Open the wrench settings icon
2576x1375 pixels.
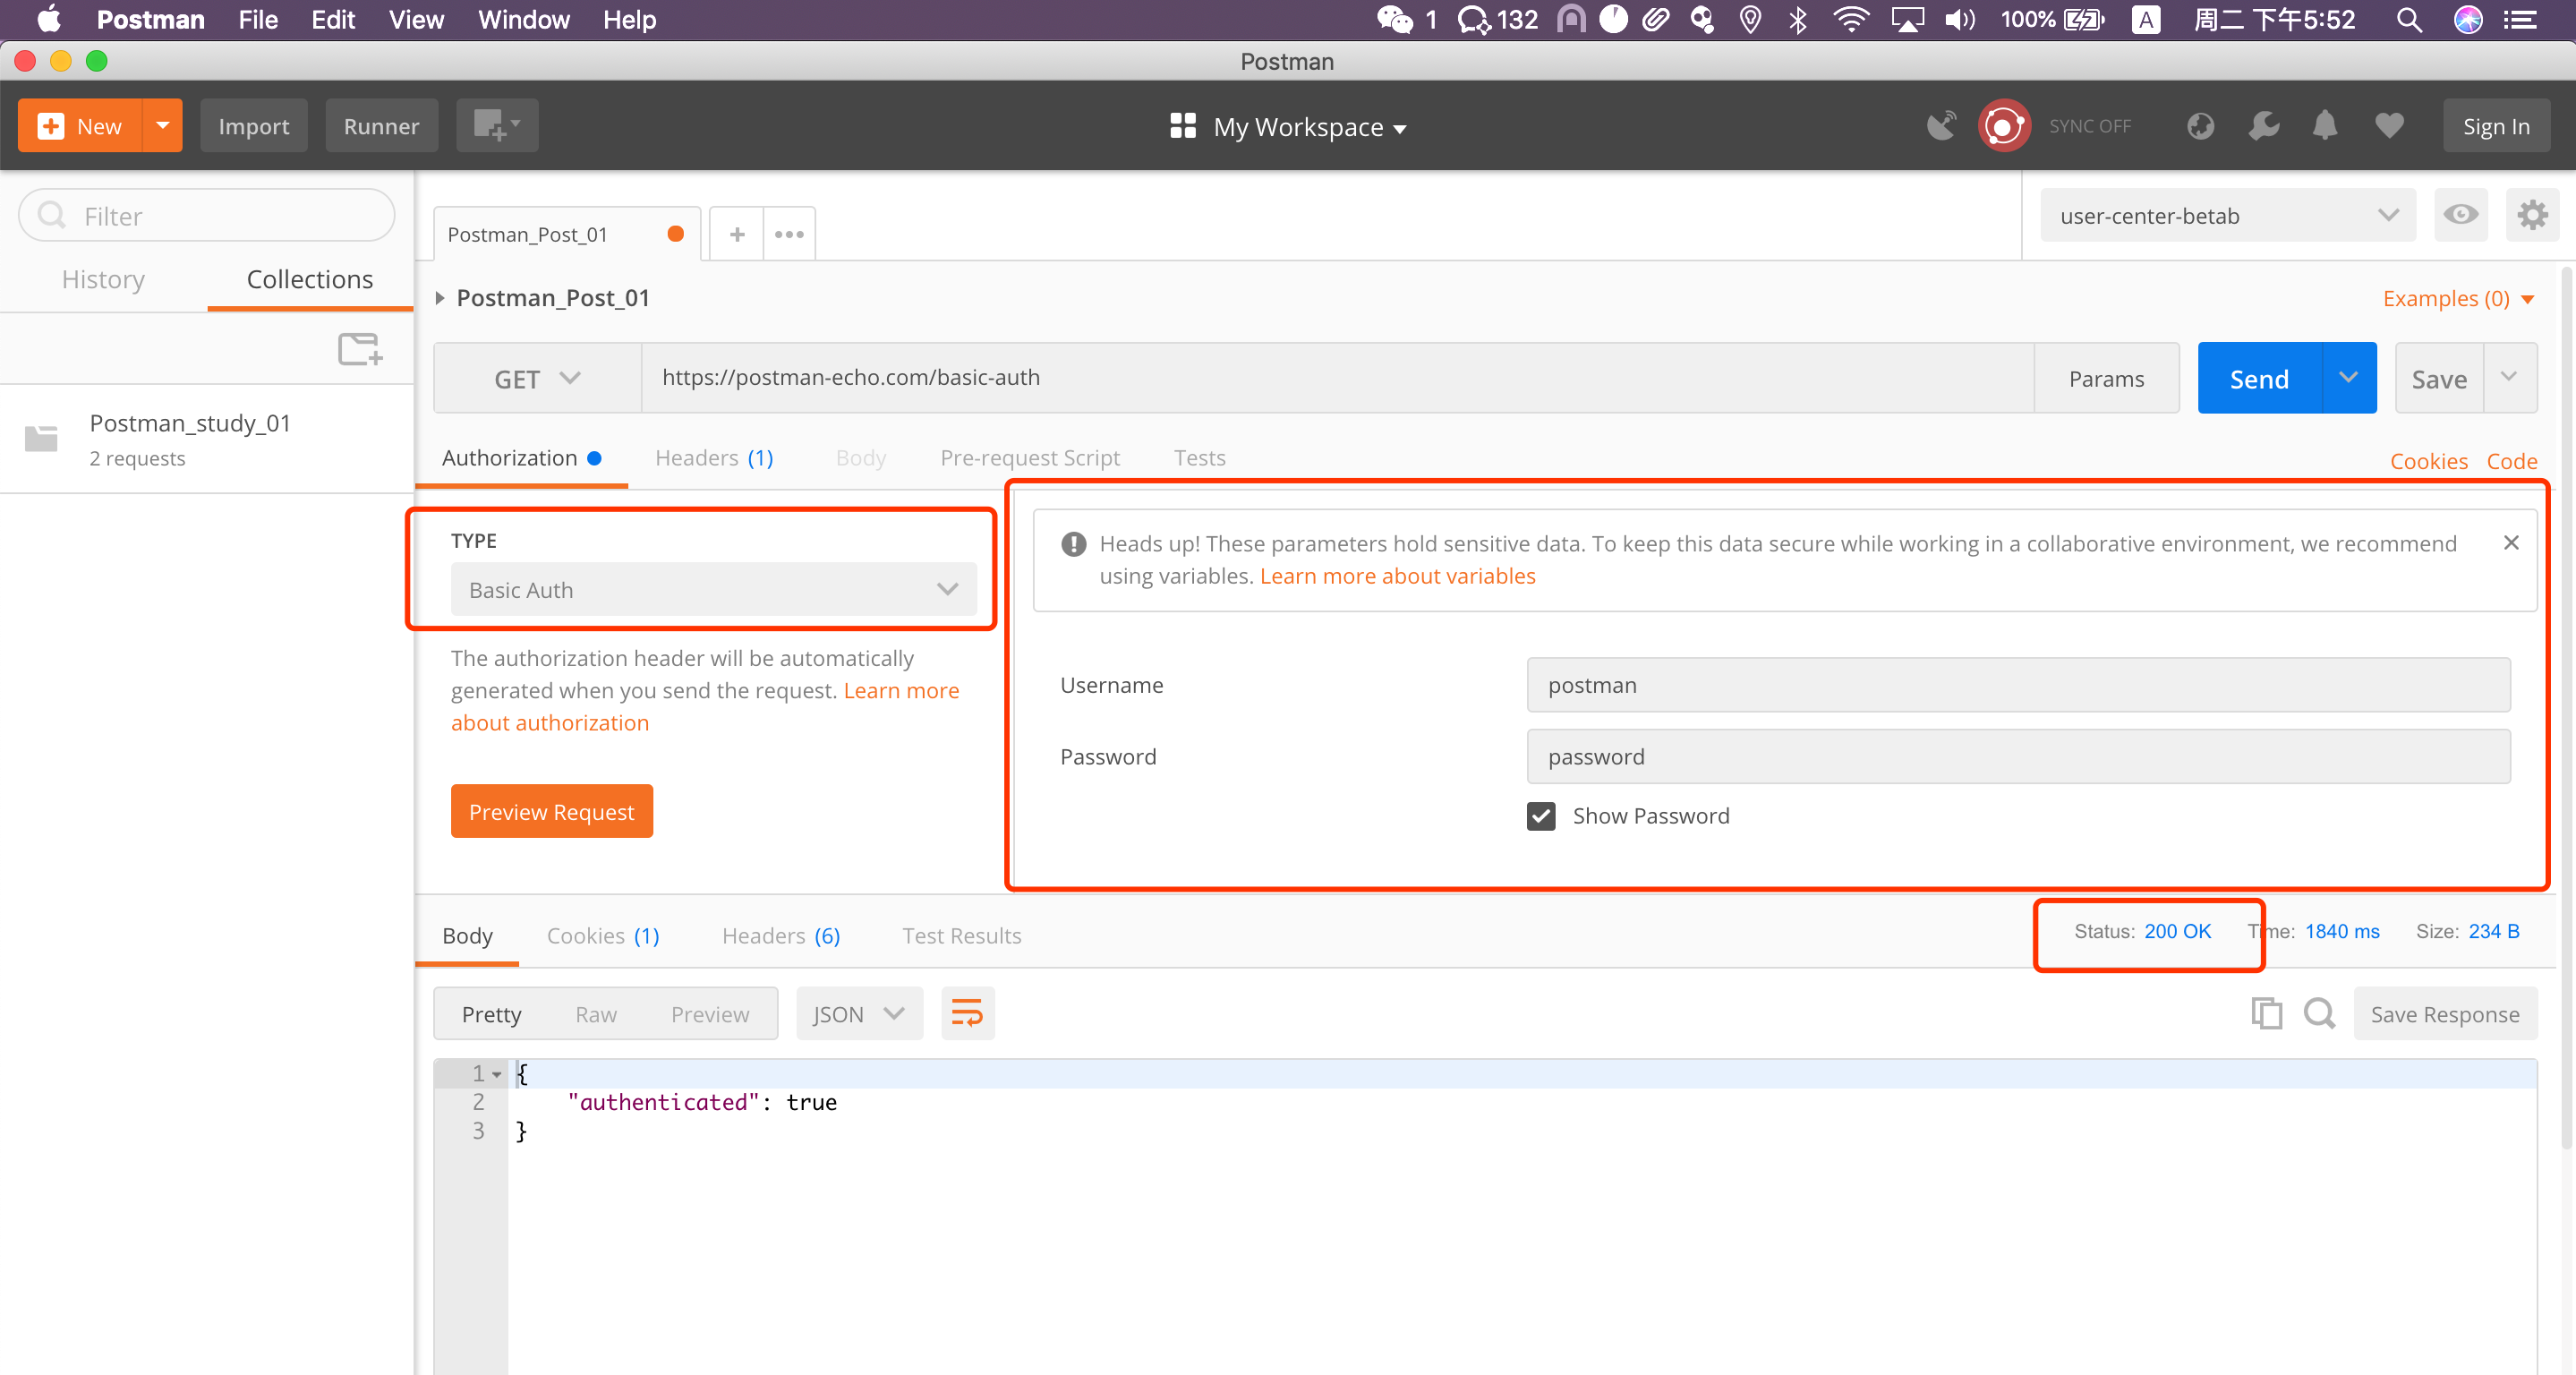point(2263,126)
